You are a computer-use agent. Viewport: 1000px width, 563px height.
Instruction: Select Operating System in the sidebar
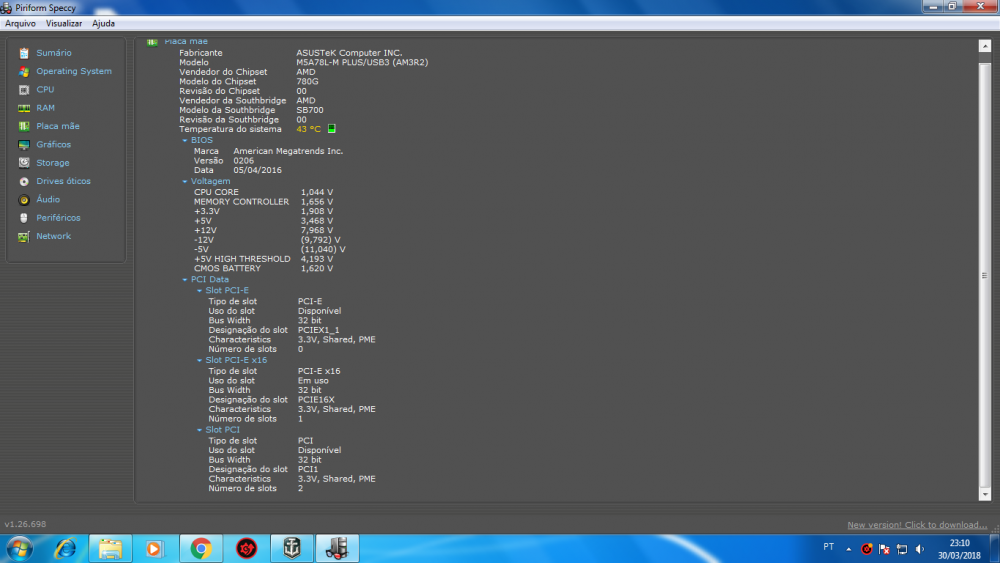coord(73,72)
